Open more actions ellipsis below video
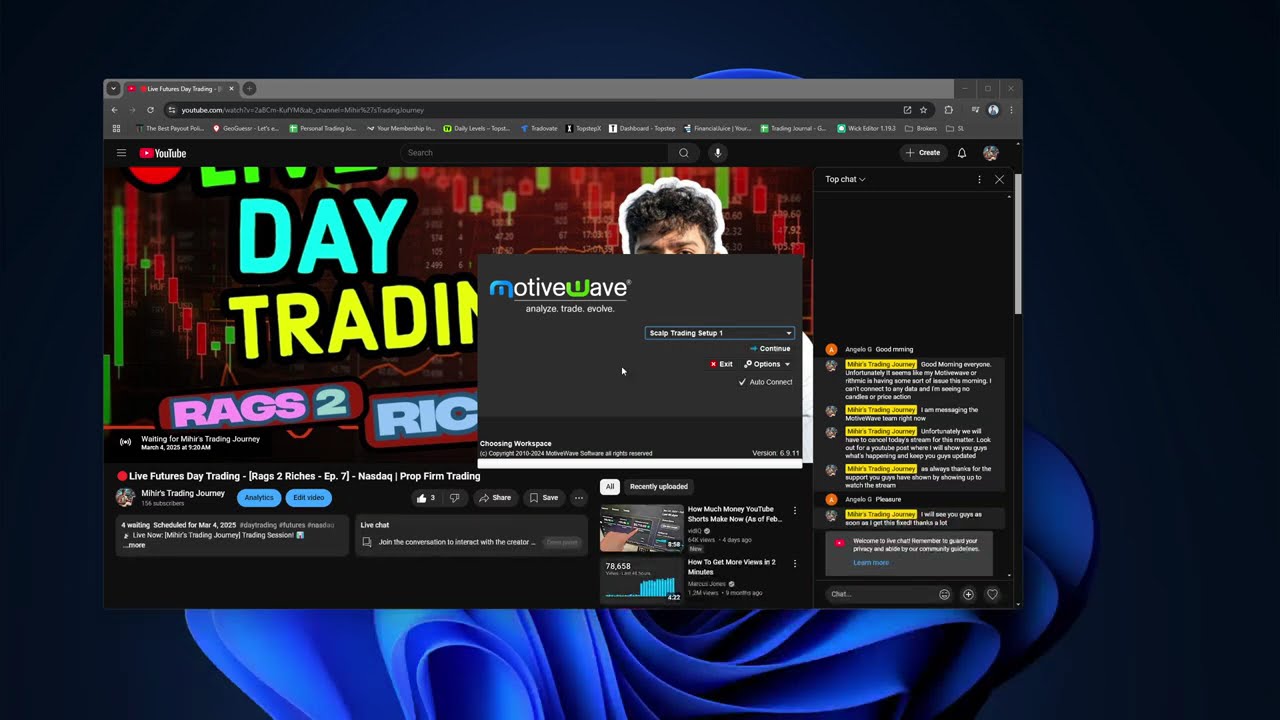1280x720 pixels. click(578, 498)
